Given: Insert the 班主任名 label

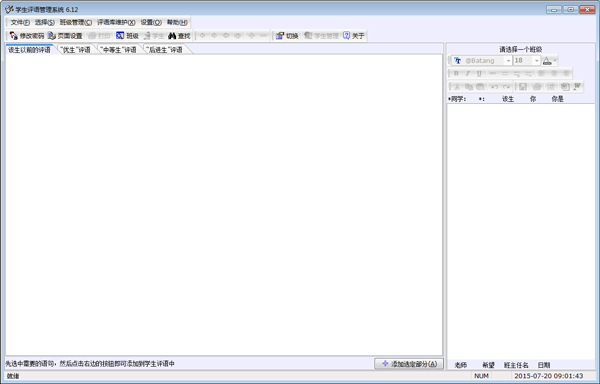Looking at the screenshot, I should pos(516,365).
